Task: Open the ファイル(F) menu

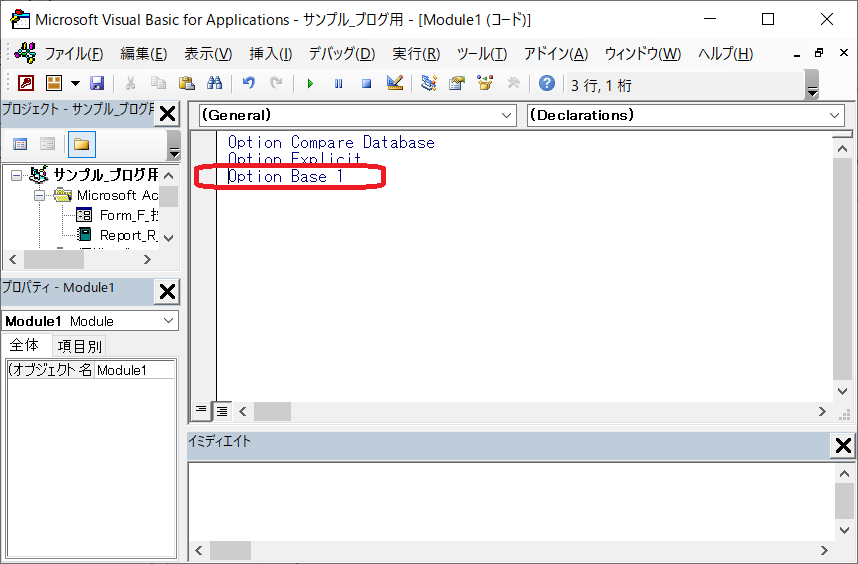Action: coord(74,54)
